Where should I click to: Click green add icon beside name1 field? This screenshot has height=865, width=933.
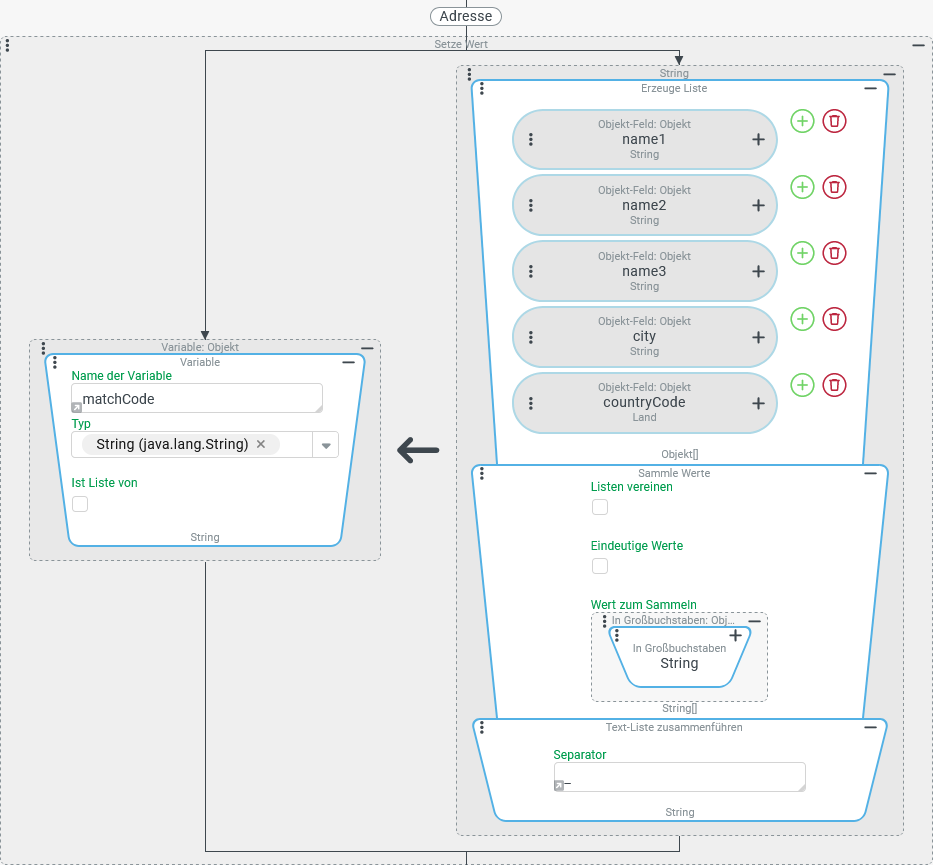(802, 121)
